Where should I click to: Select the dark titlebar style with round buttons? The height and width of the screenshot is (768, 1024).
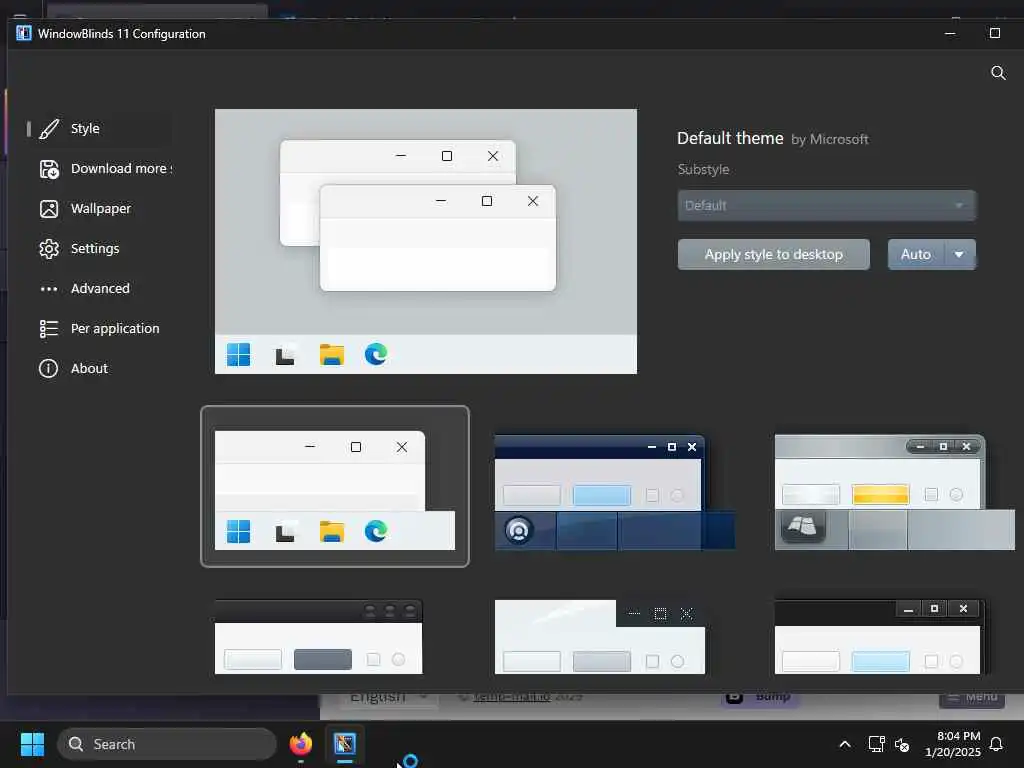[319, 637]
